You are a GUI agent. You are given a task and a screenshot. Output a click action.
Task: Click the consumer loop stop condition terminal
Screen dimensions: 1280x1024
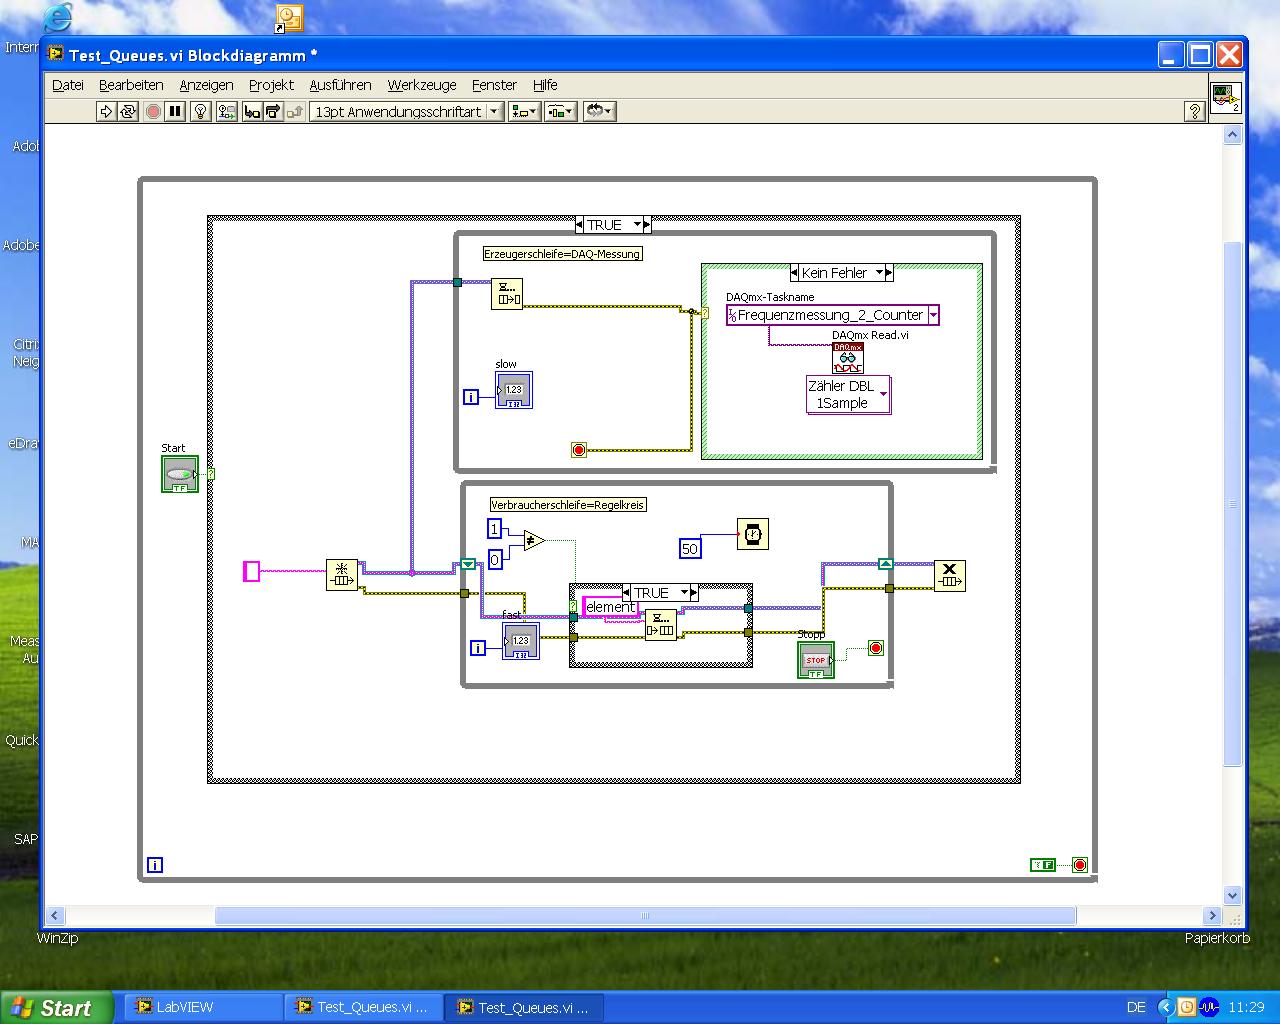[x=876, y=648]
